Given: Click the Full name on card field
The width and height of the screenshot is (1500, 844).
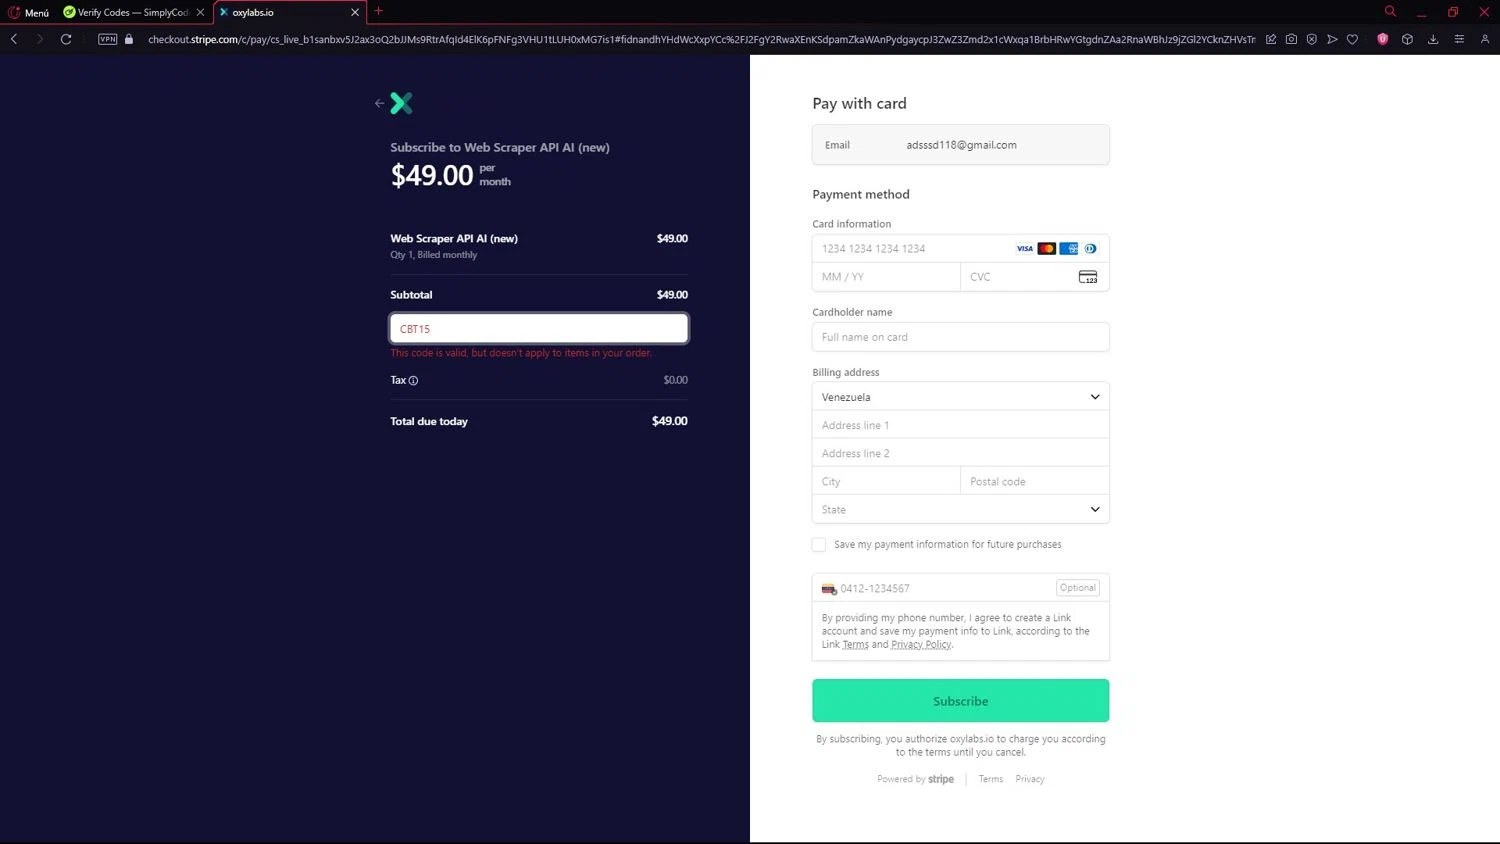Looking at the screenshot, I should (x=961, y=337).
